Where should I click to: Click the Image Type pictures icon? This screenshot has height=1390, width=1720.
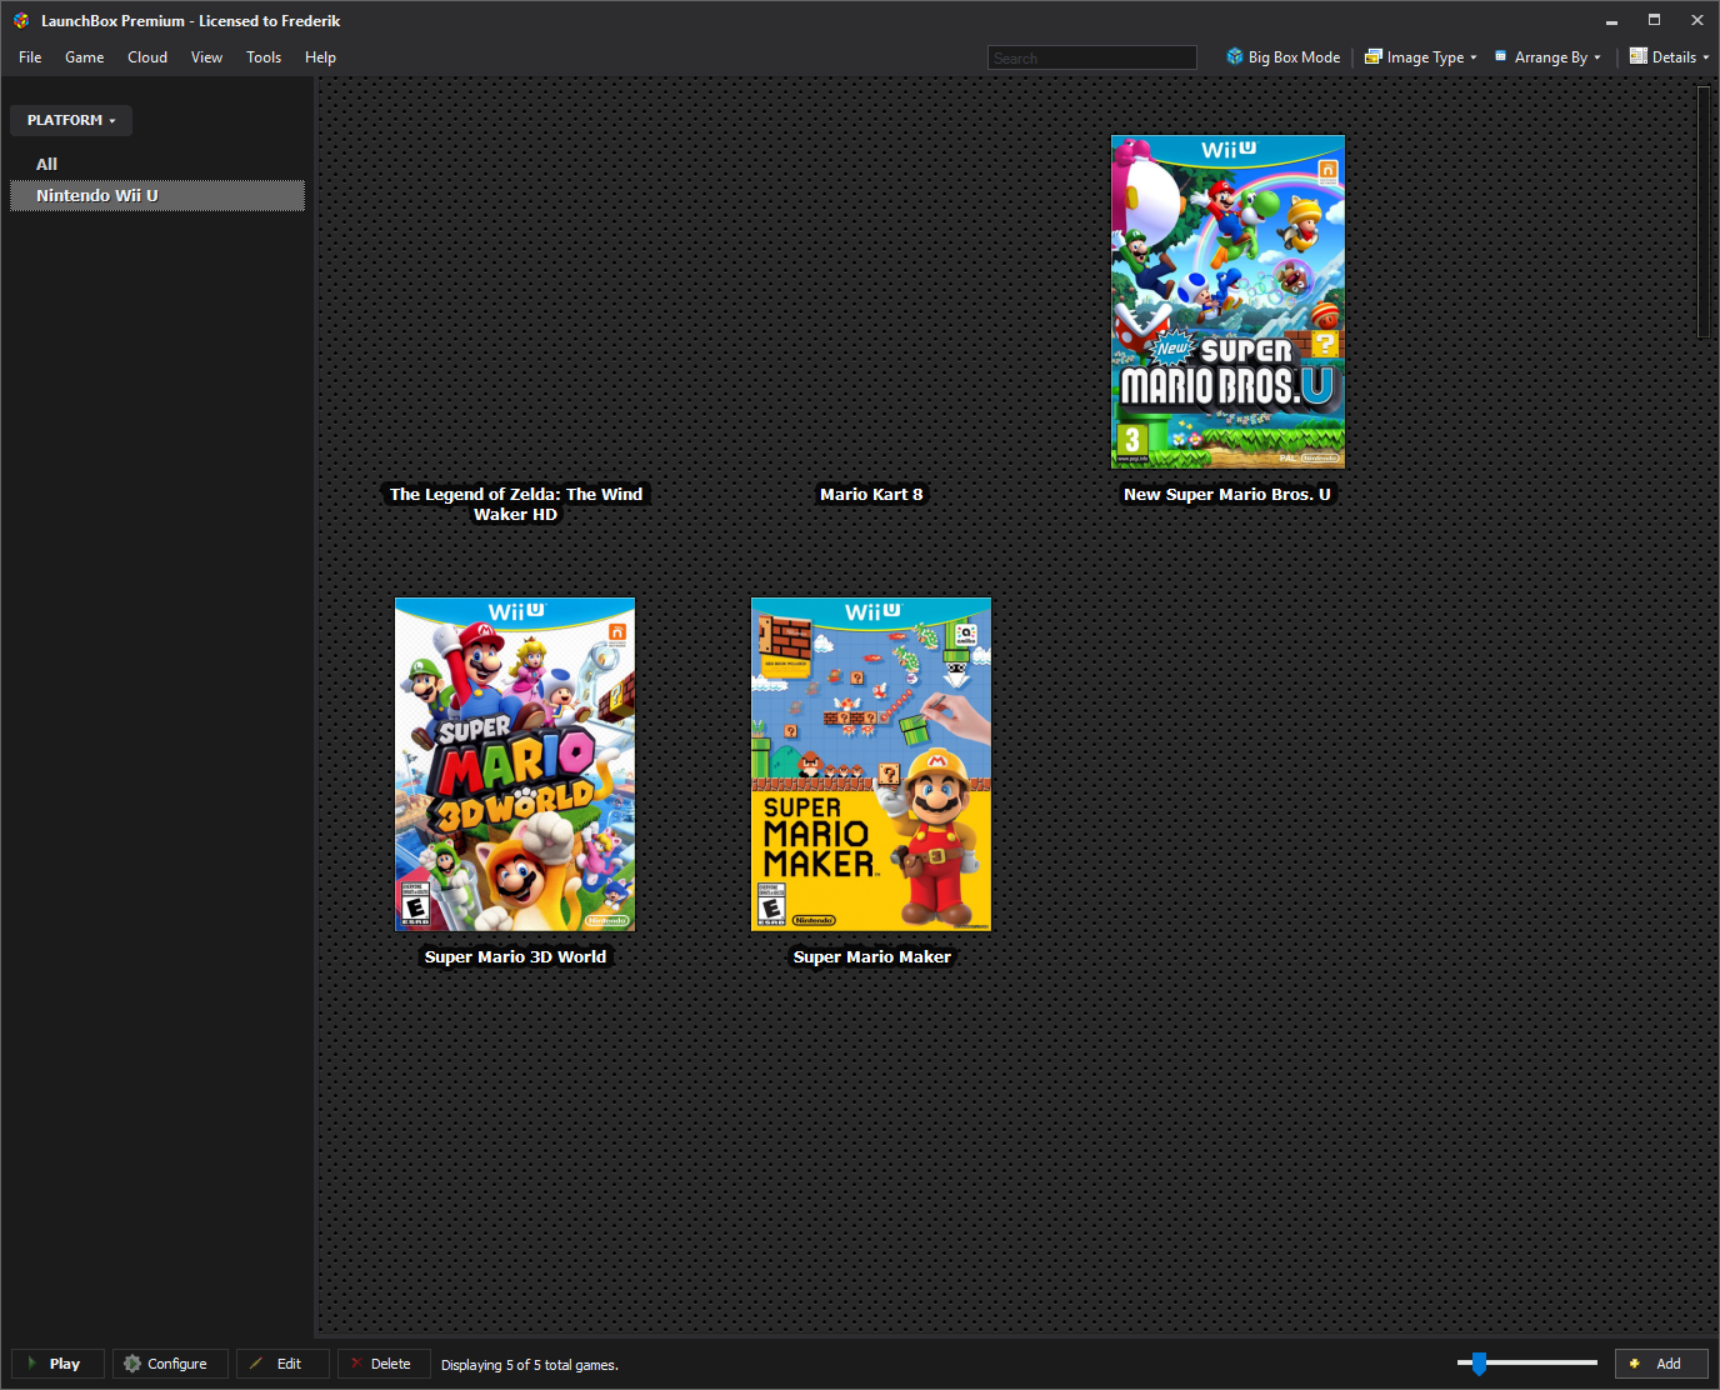click(1374, 57)
